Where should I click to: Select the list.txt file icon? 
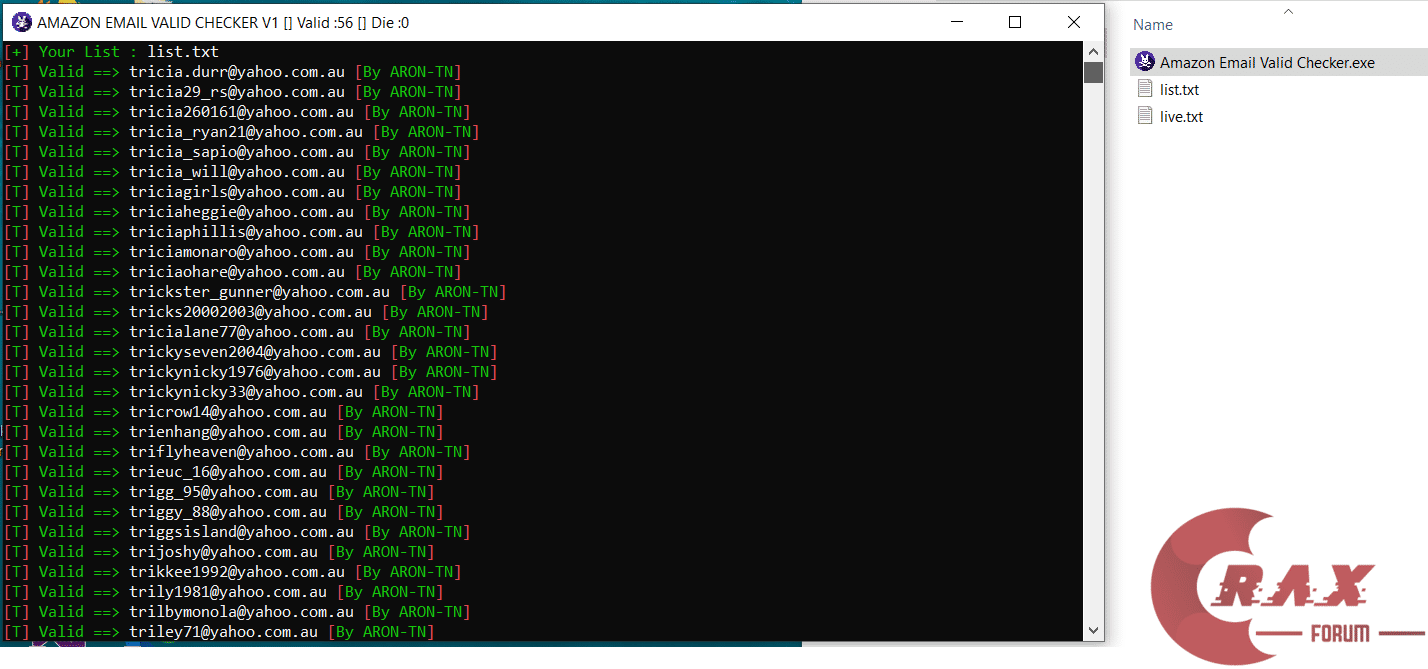(x=1145, y=89)
